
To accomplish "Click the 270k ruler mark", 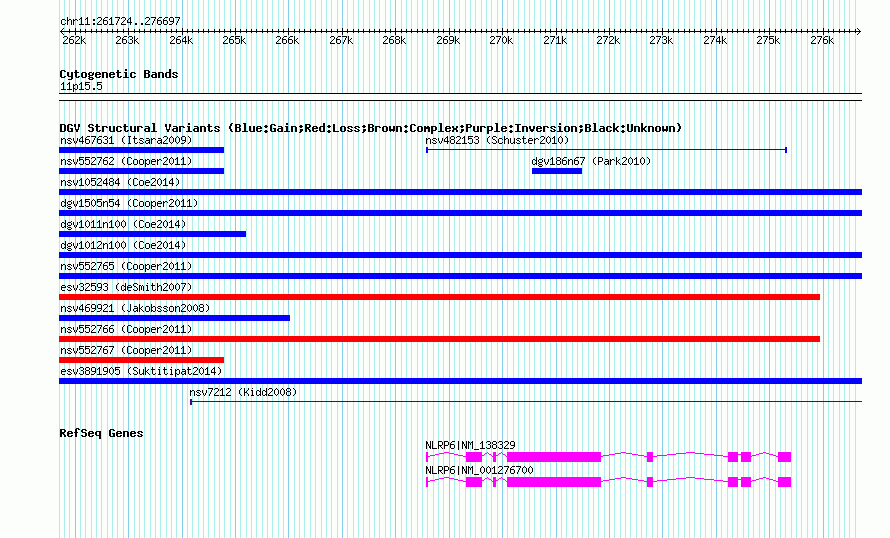I will click(501, 40).
